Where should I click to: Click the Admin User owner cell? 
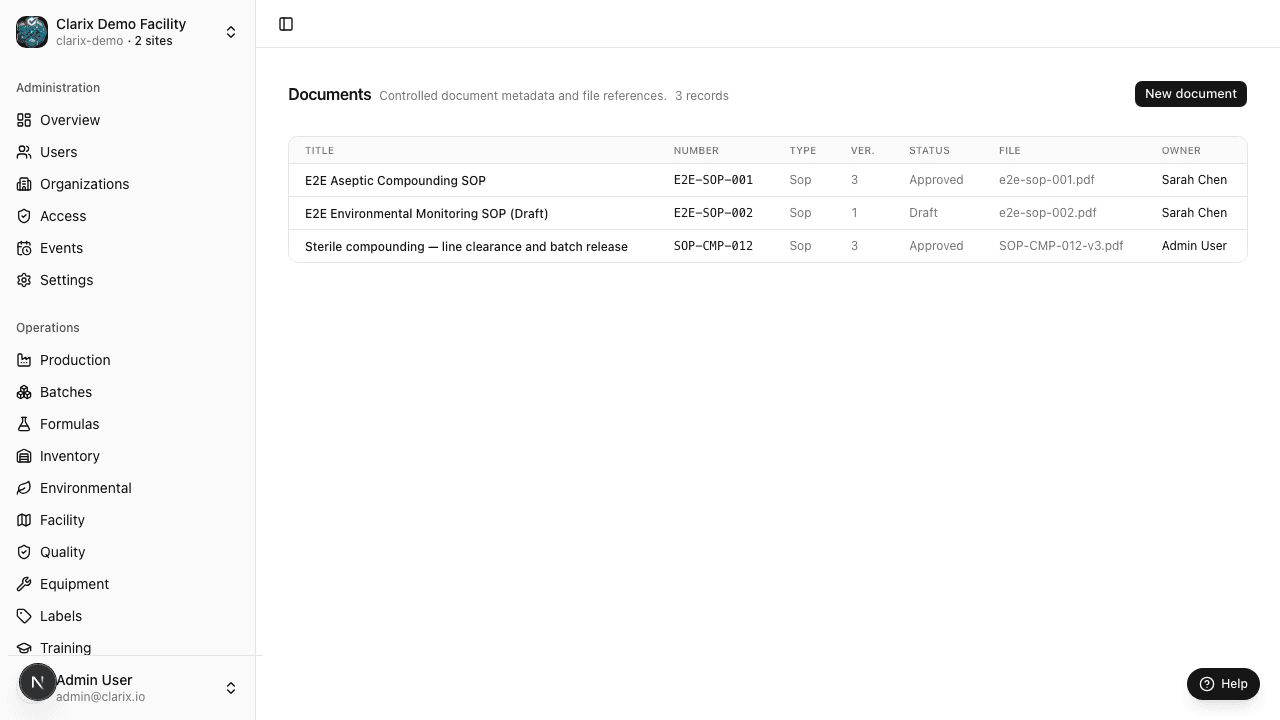point(1194,246)
